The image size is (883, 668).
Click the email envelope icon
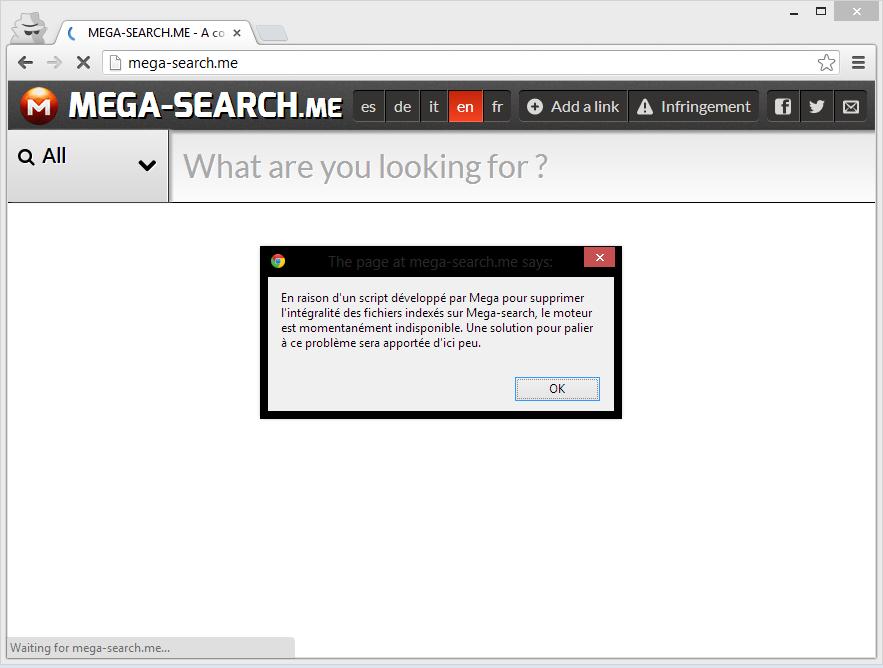coord(851,106)
